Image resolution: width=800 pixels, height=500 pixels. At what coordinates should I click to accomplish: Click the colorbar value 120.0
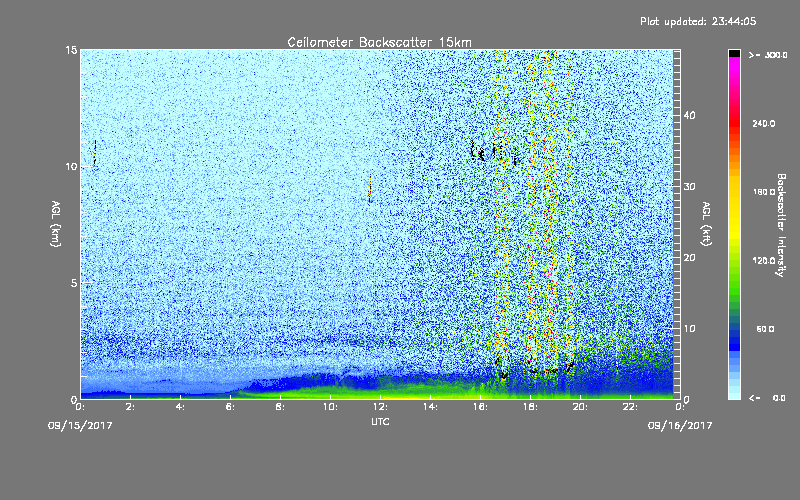[x=764, y=261]
